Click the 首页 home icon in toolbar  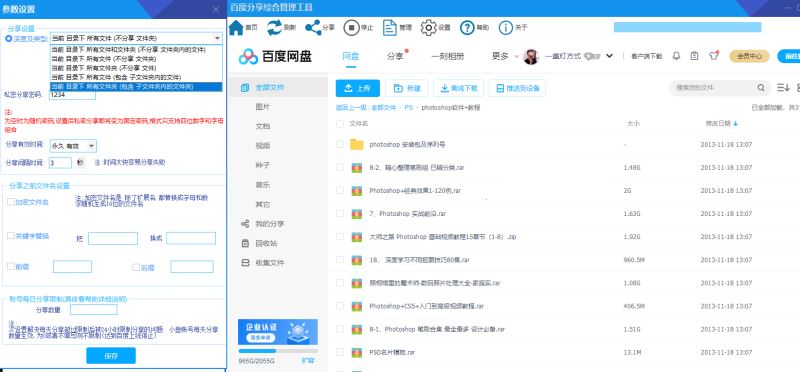click(x=236, y=28)
